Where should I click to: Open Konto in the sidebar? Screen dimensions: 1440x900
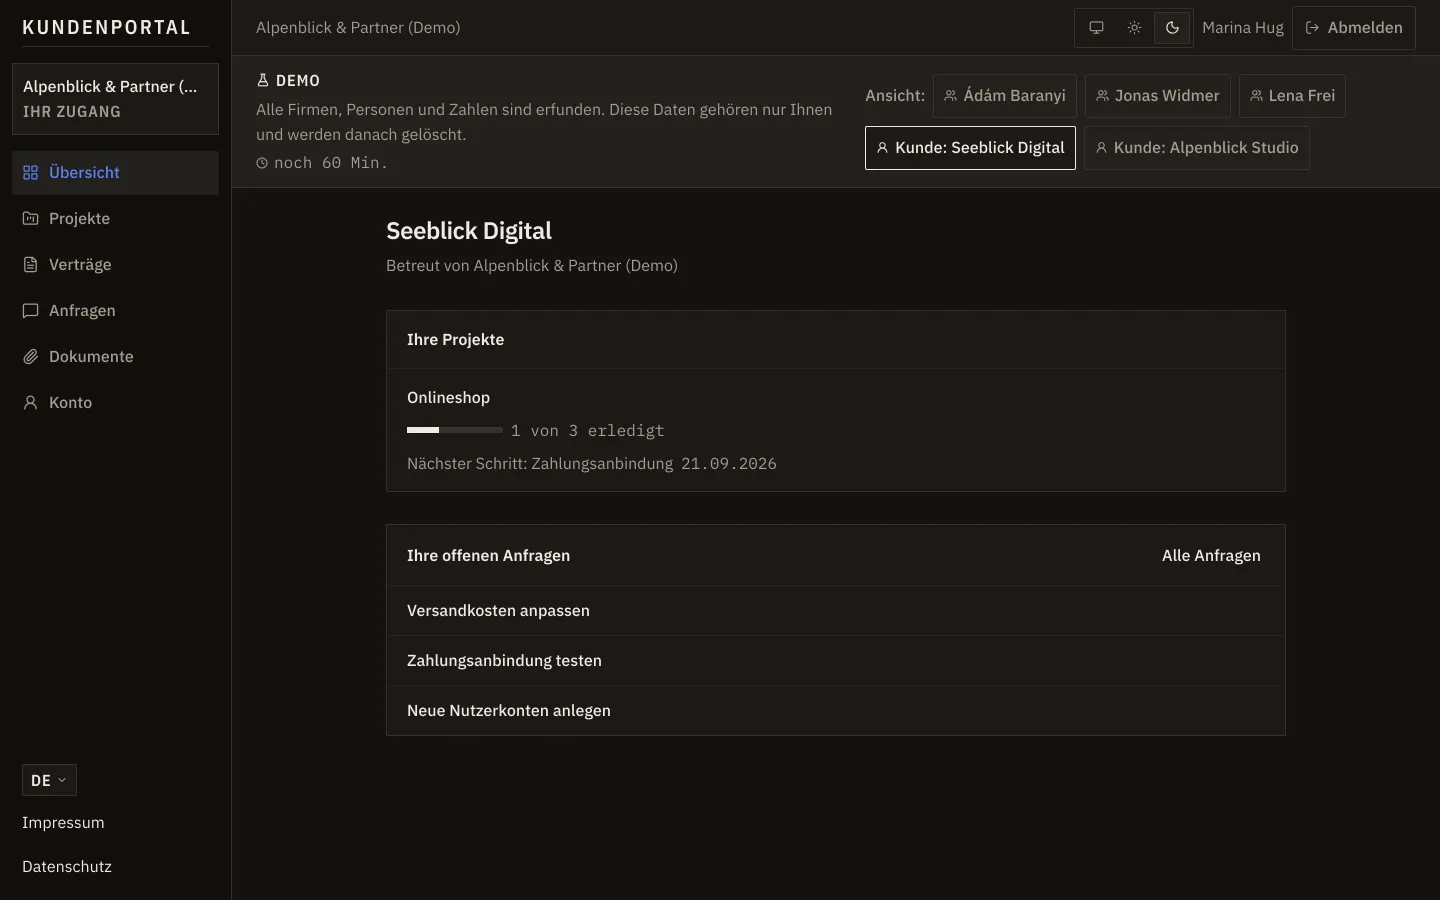115,403
